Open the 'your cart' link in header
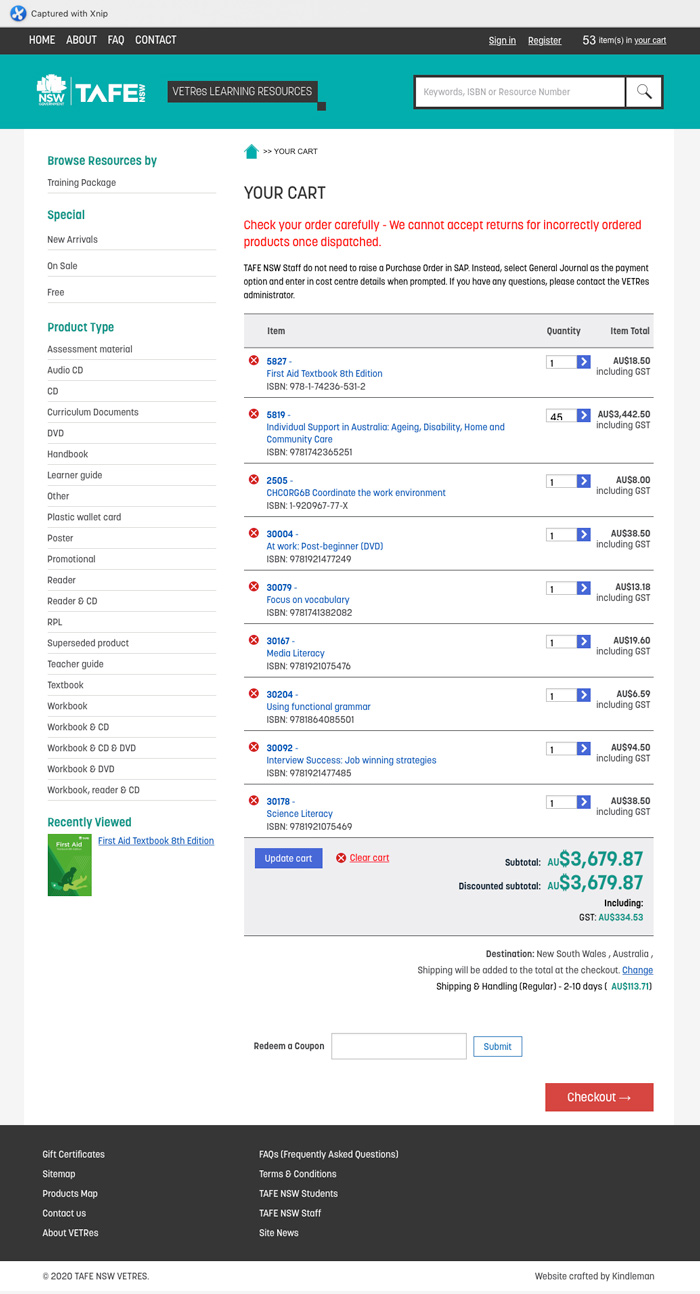700x1294 pixels. click(650, 41)
